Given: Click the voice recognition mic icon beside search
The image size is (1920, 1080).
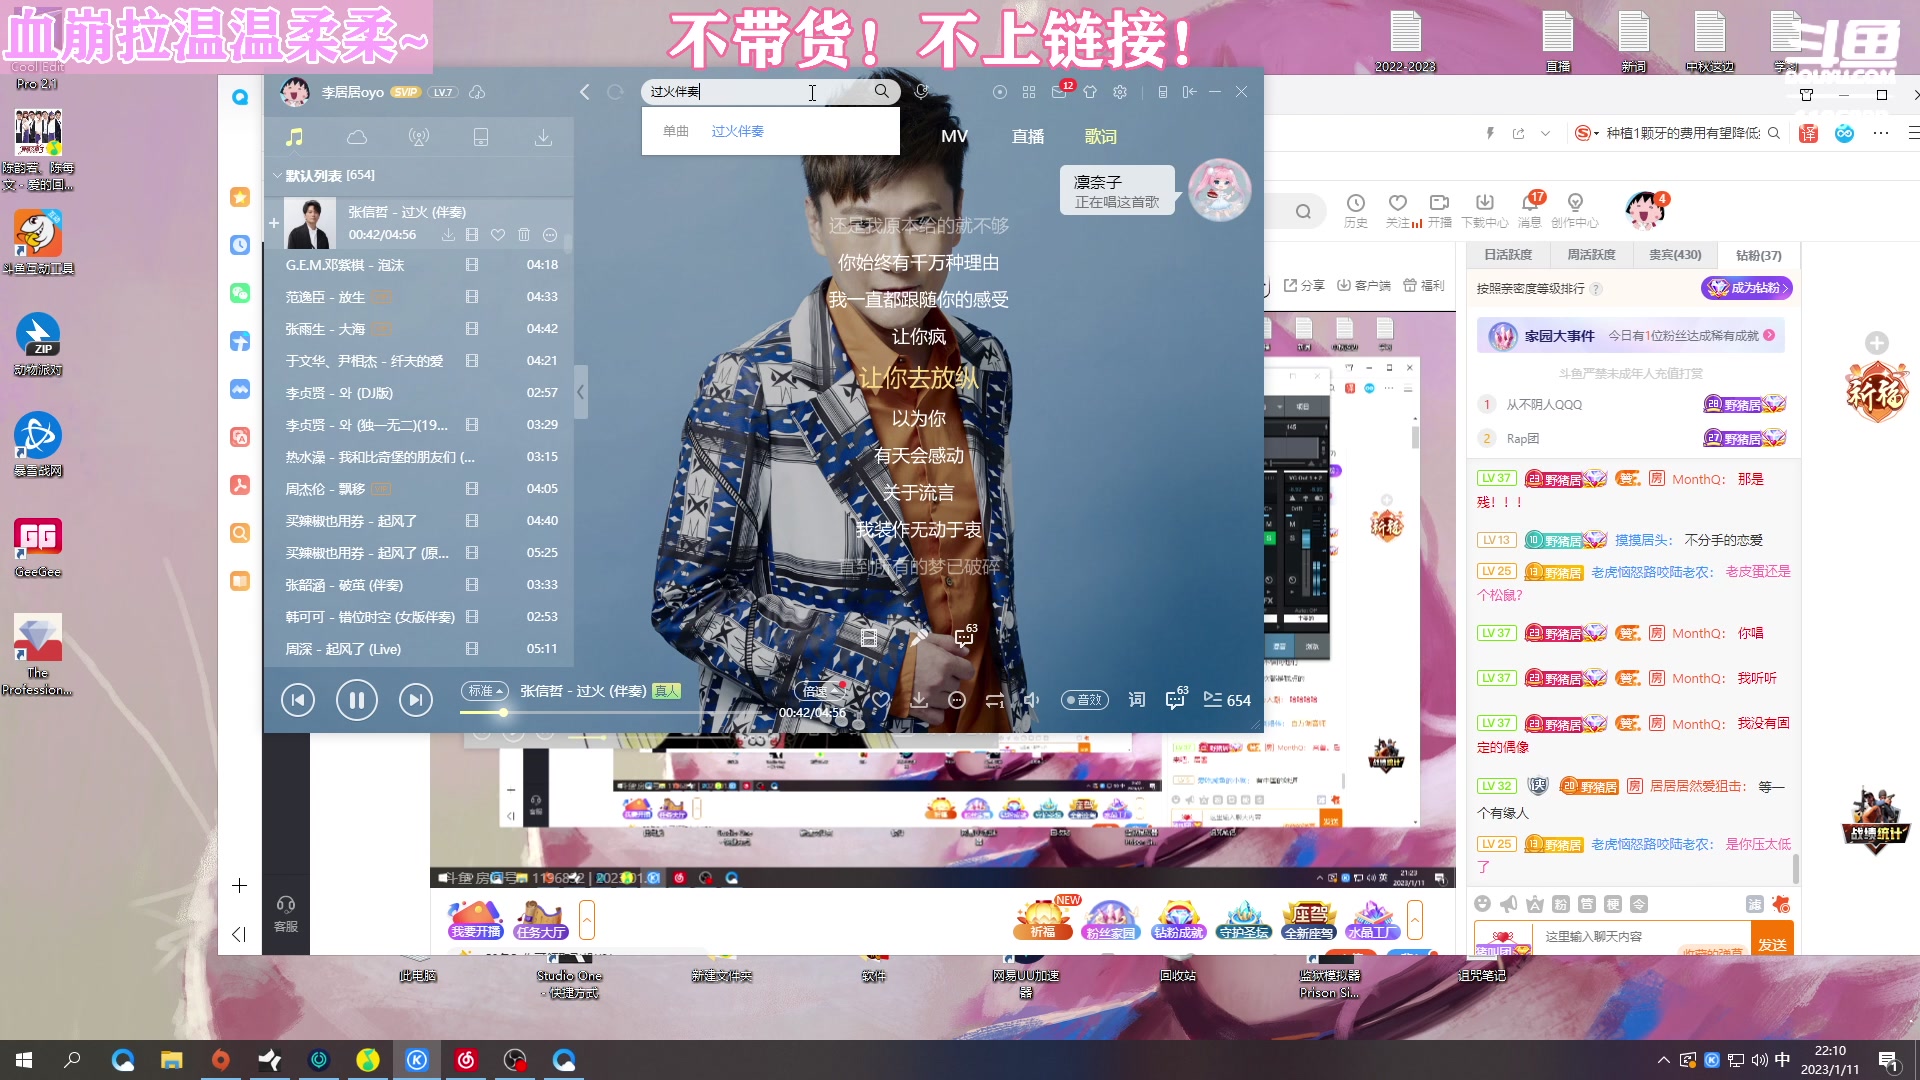Looking at the screenshot, I should pyautogui.click(x=921, y=91).
